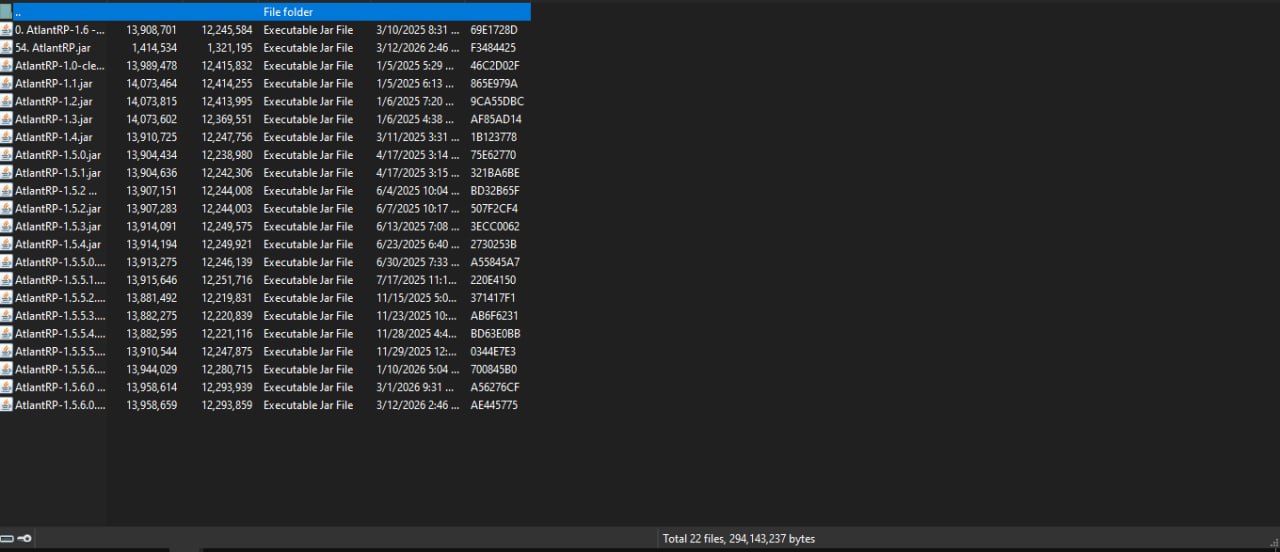Click jar icon in row with CRC A56276CF
The height and width of the screenshot is (552, 1280).
[x=6, y=387]
